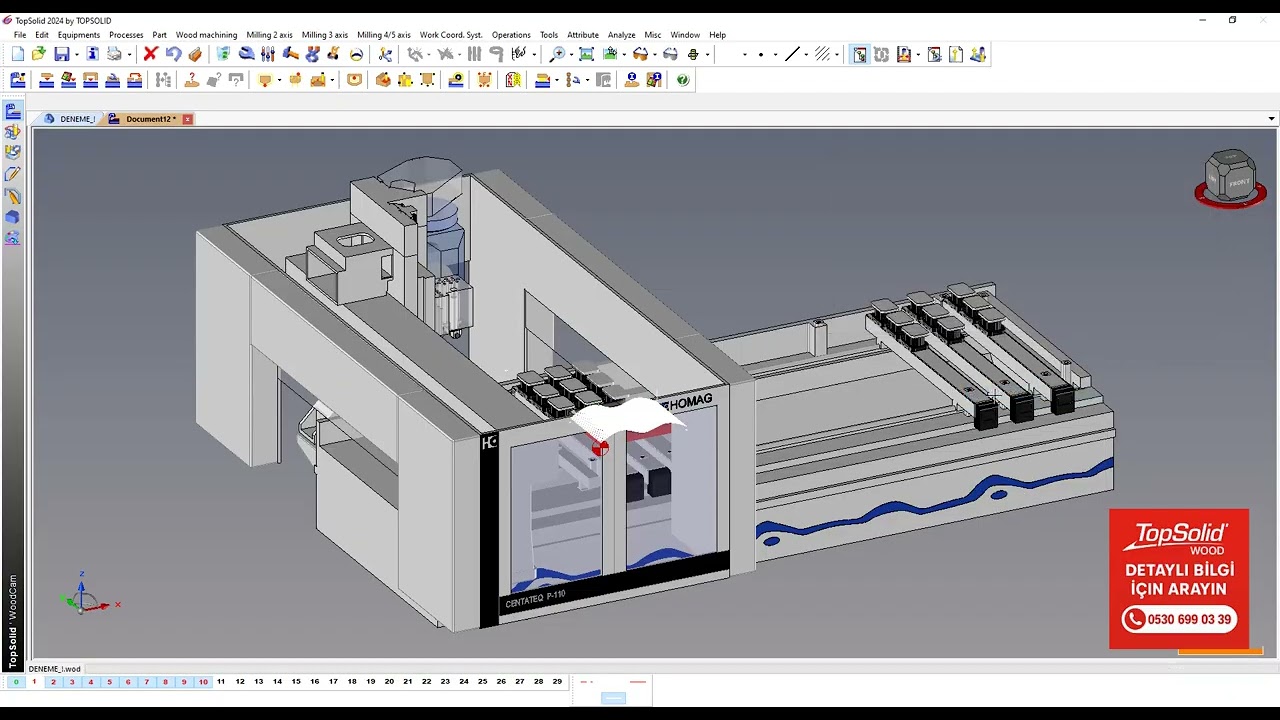The image size is (1280, 720).
Task: Open help with the green question mark icon
Action: [x=683, y=80]
